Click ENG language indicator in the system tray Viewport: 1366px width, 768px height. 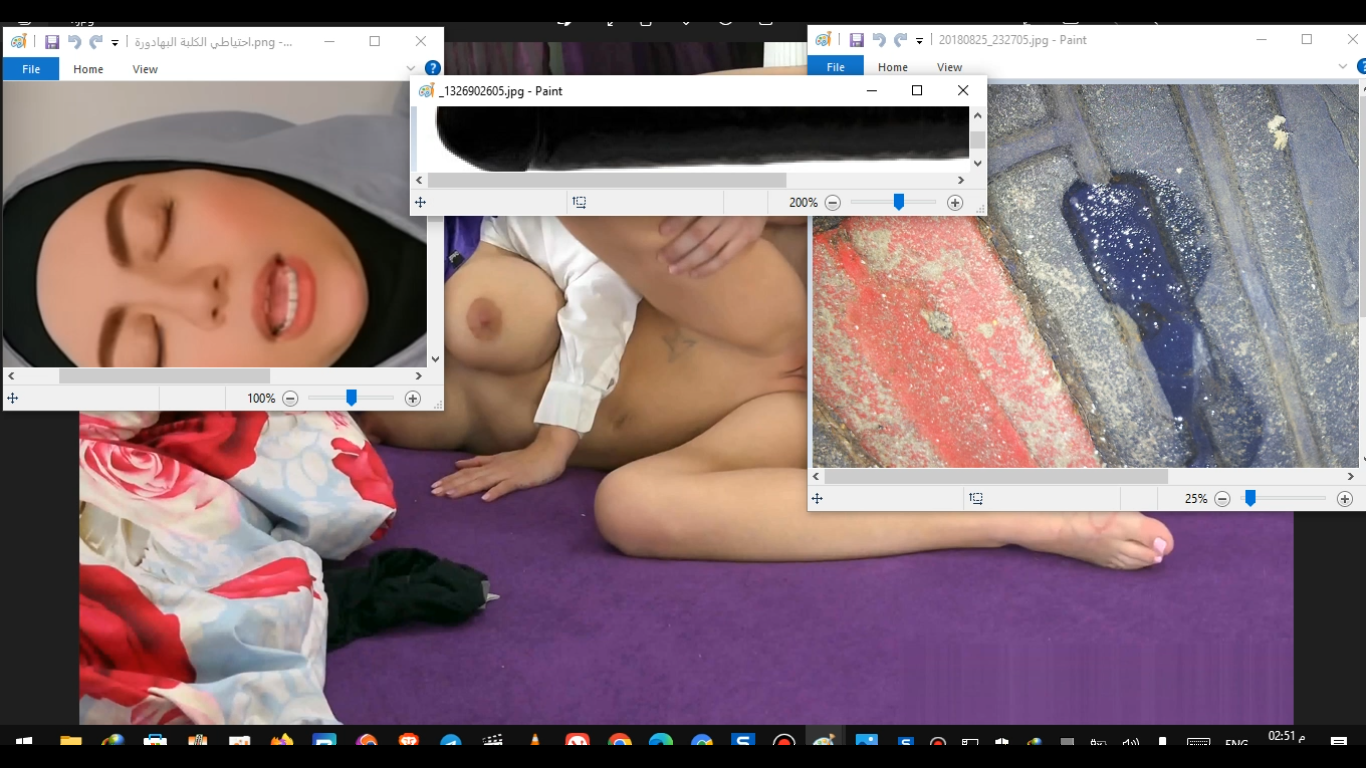click(1236, 743)
